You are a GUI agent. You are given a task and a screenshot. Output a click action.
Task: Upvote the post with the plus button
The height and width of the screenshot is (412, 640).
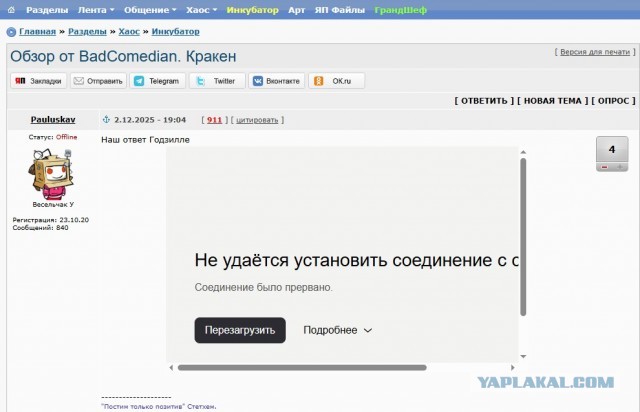620,167
